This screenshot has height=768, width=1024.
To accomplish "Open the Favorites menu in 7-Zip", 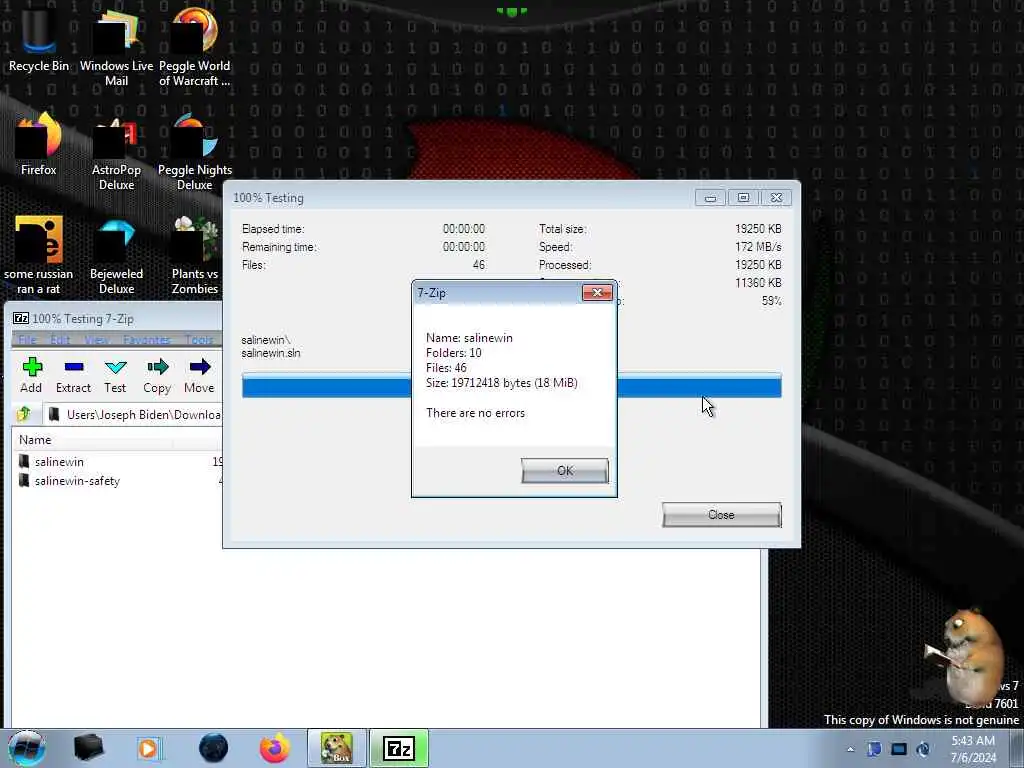I will point(146,340).
